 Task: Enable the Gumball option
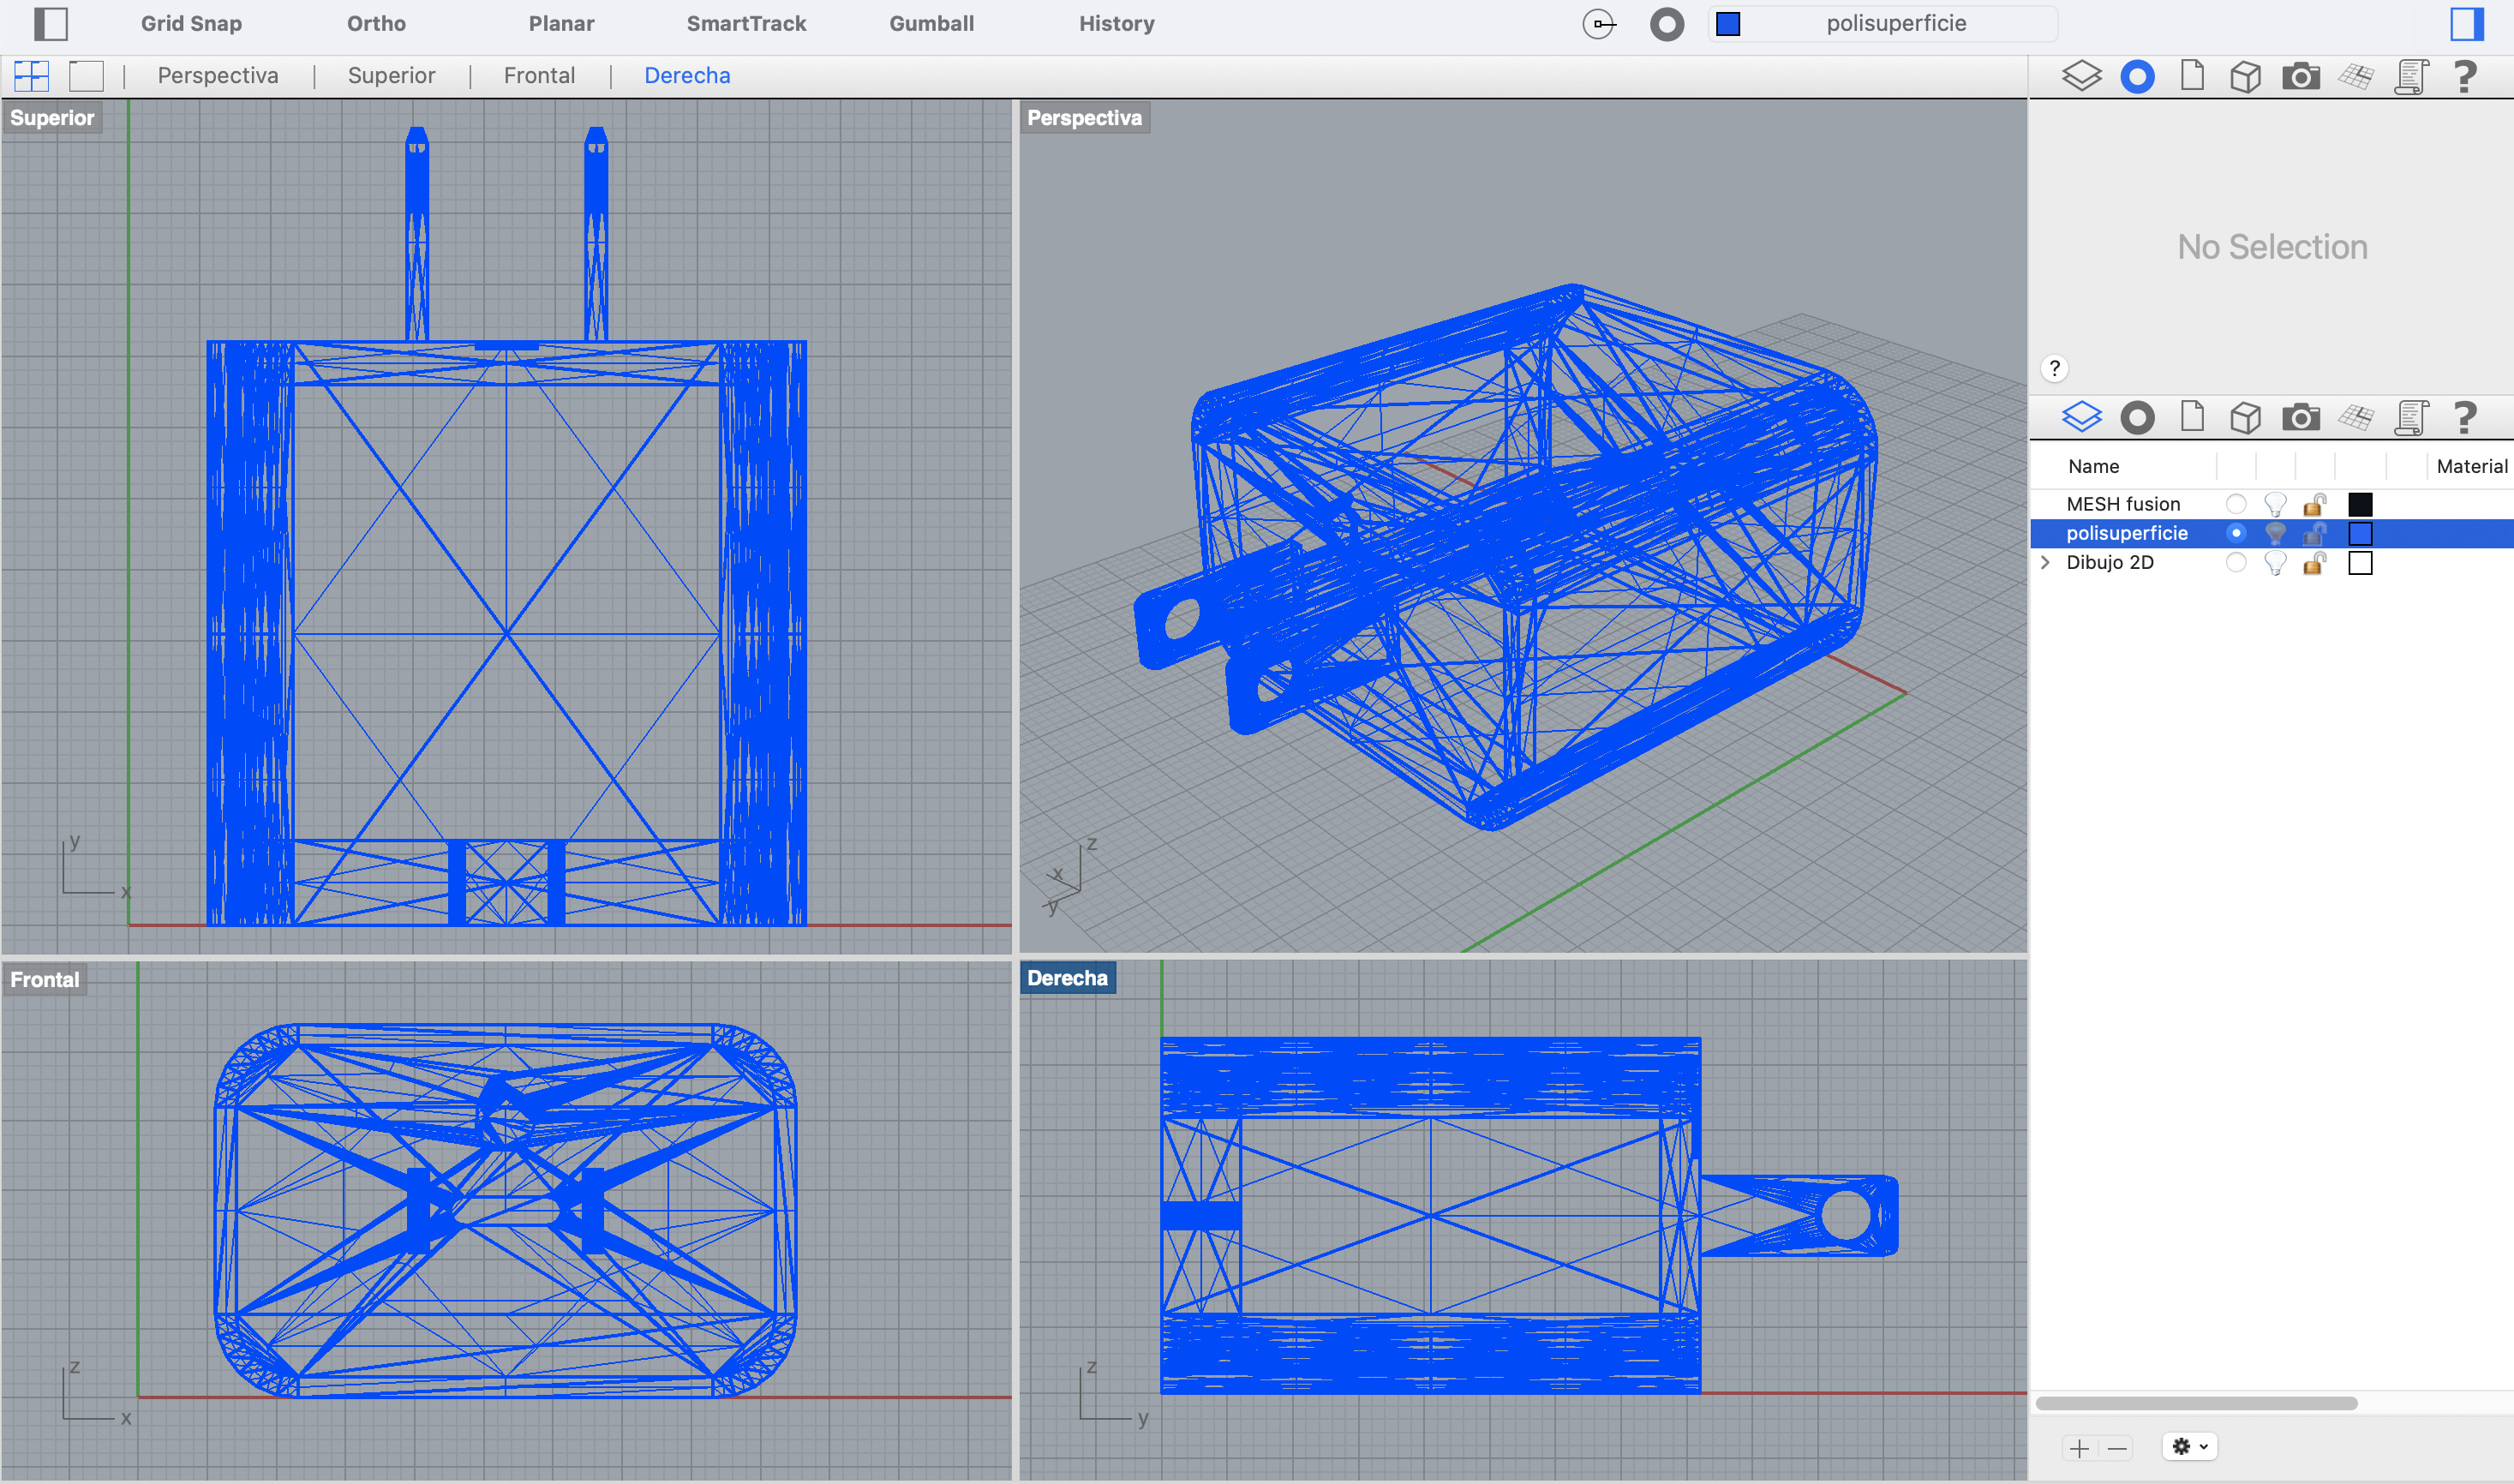(931, 24)
